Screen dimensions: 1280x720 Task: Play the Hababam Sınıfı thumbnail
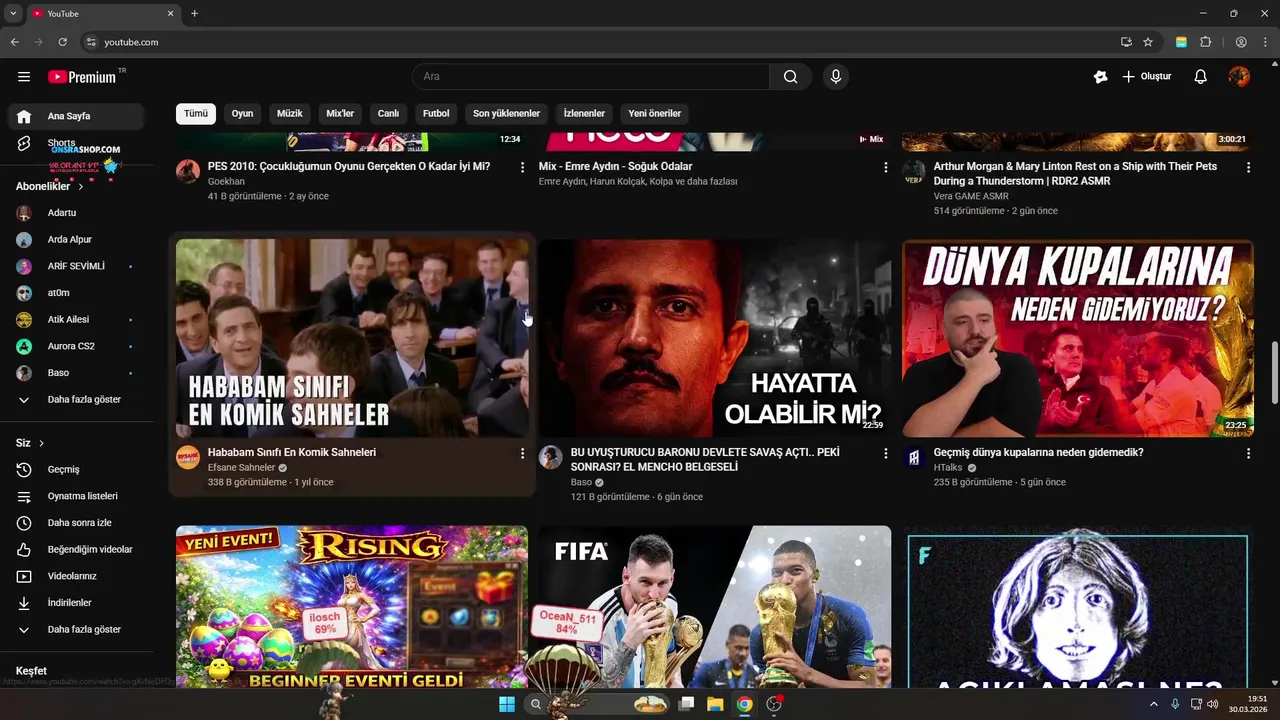(x=352, y=338)
